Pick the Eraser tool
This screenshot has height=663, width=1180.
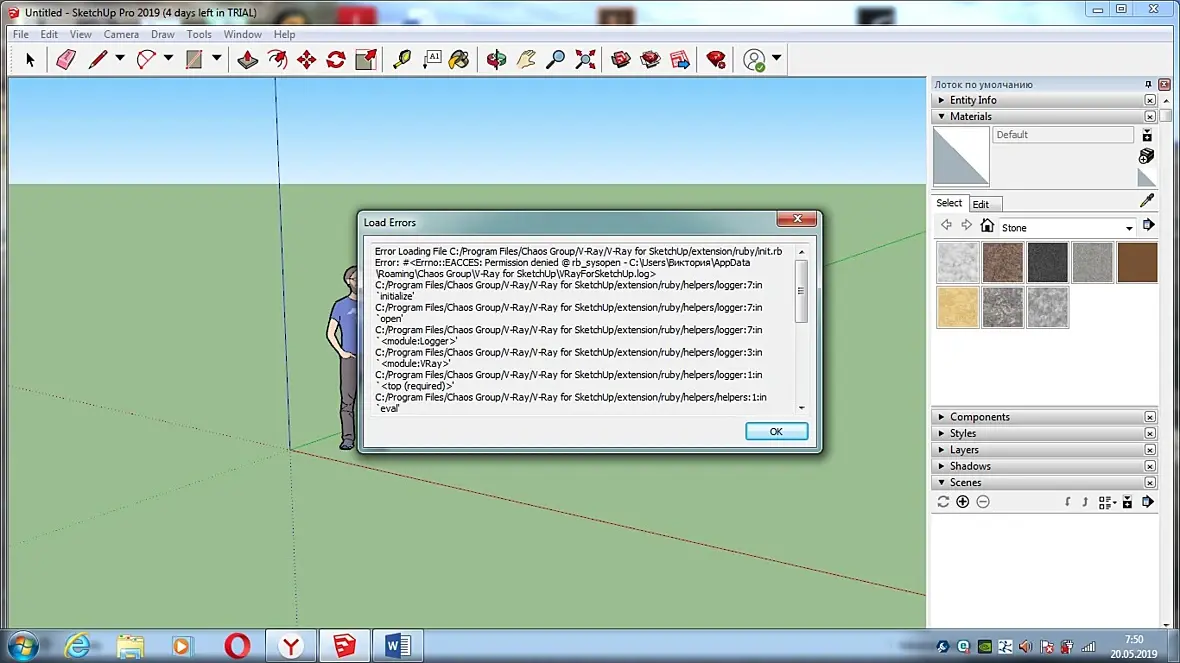[x=66, y=59]
